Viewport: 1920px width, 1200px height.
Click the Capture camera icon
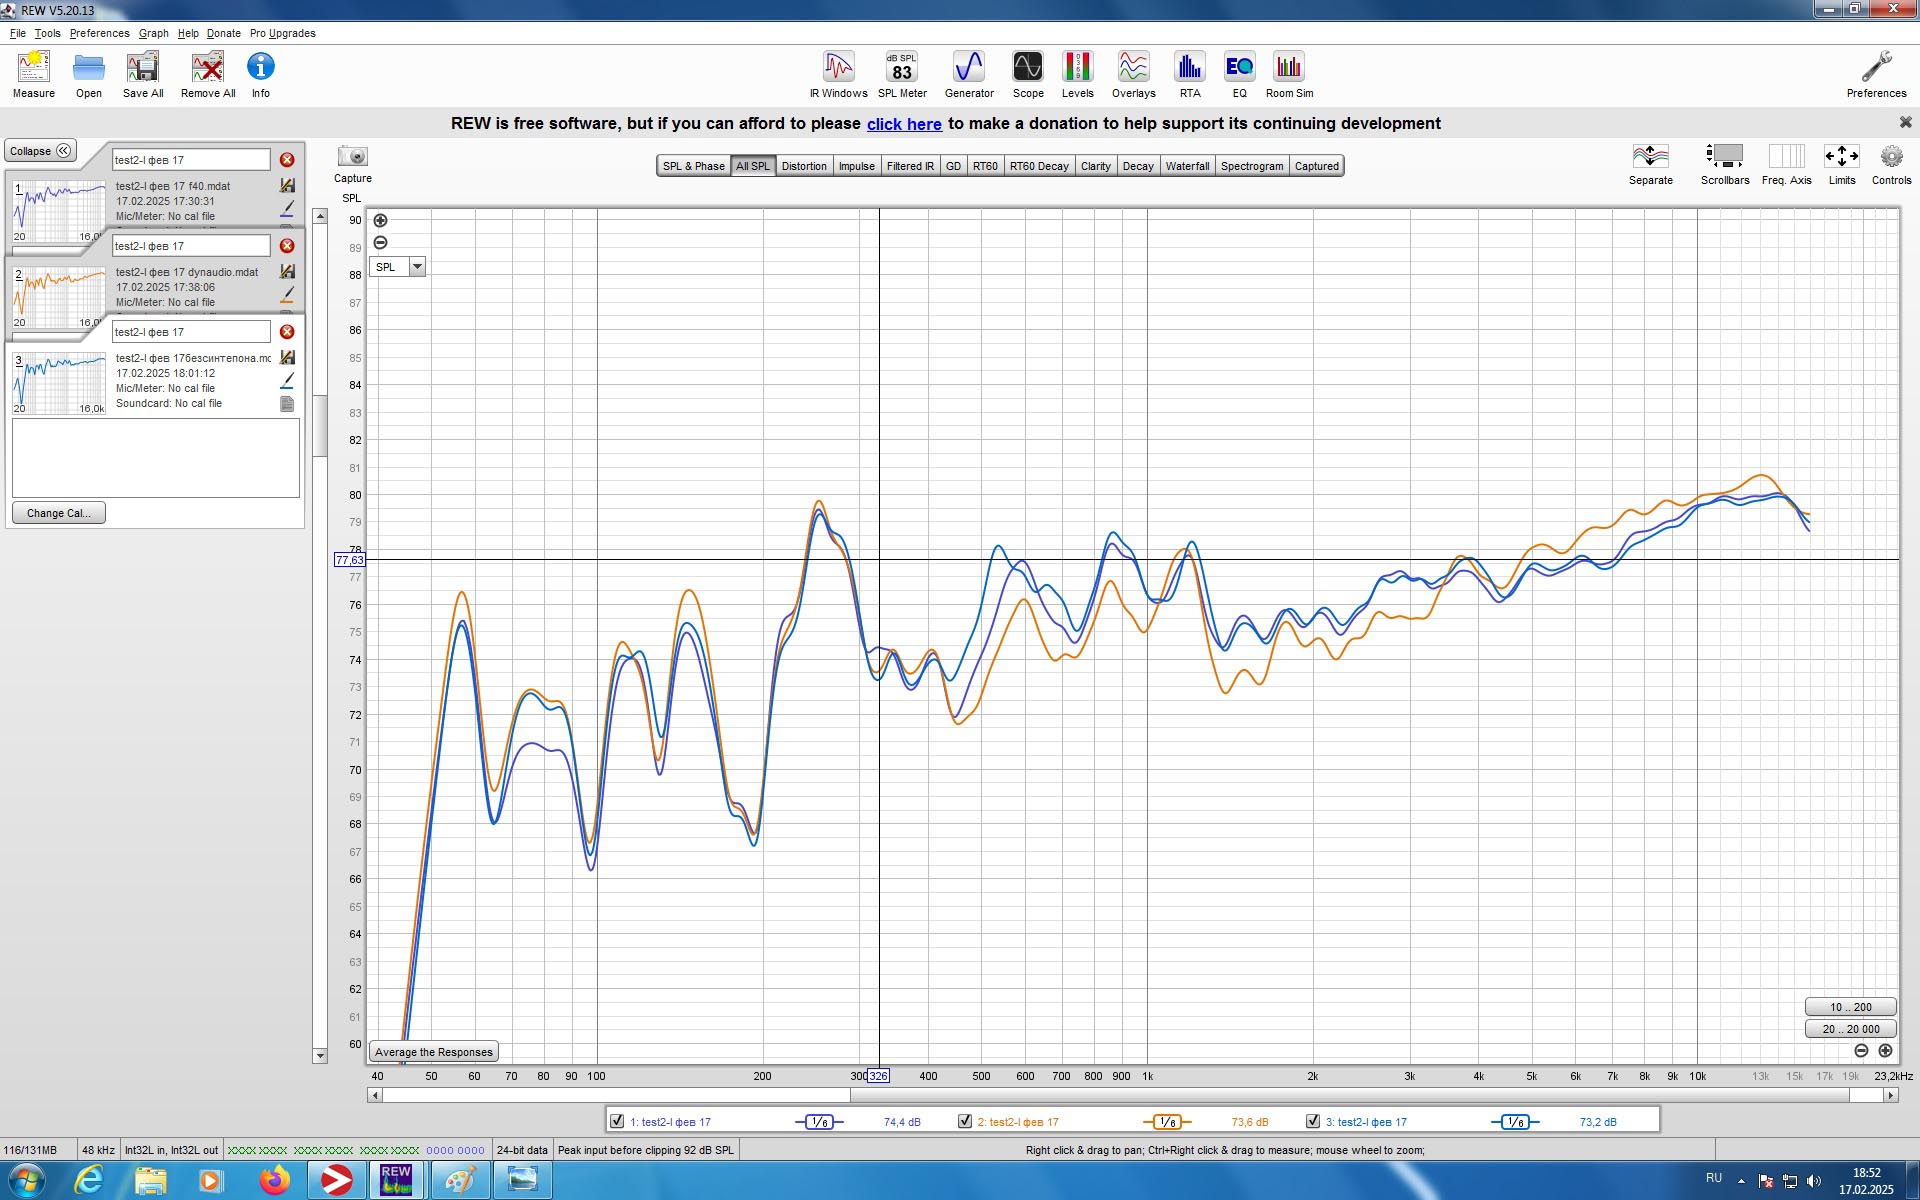352,158
